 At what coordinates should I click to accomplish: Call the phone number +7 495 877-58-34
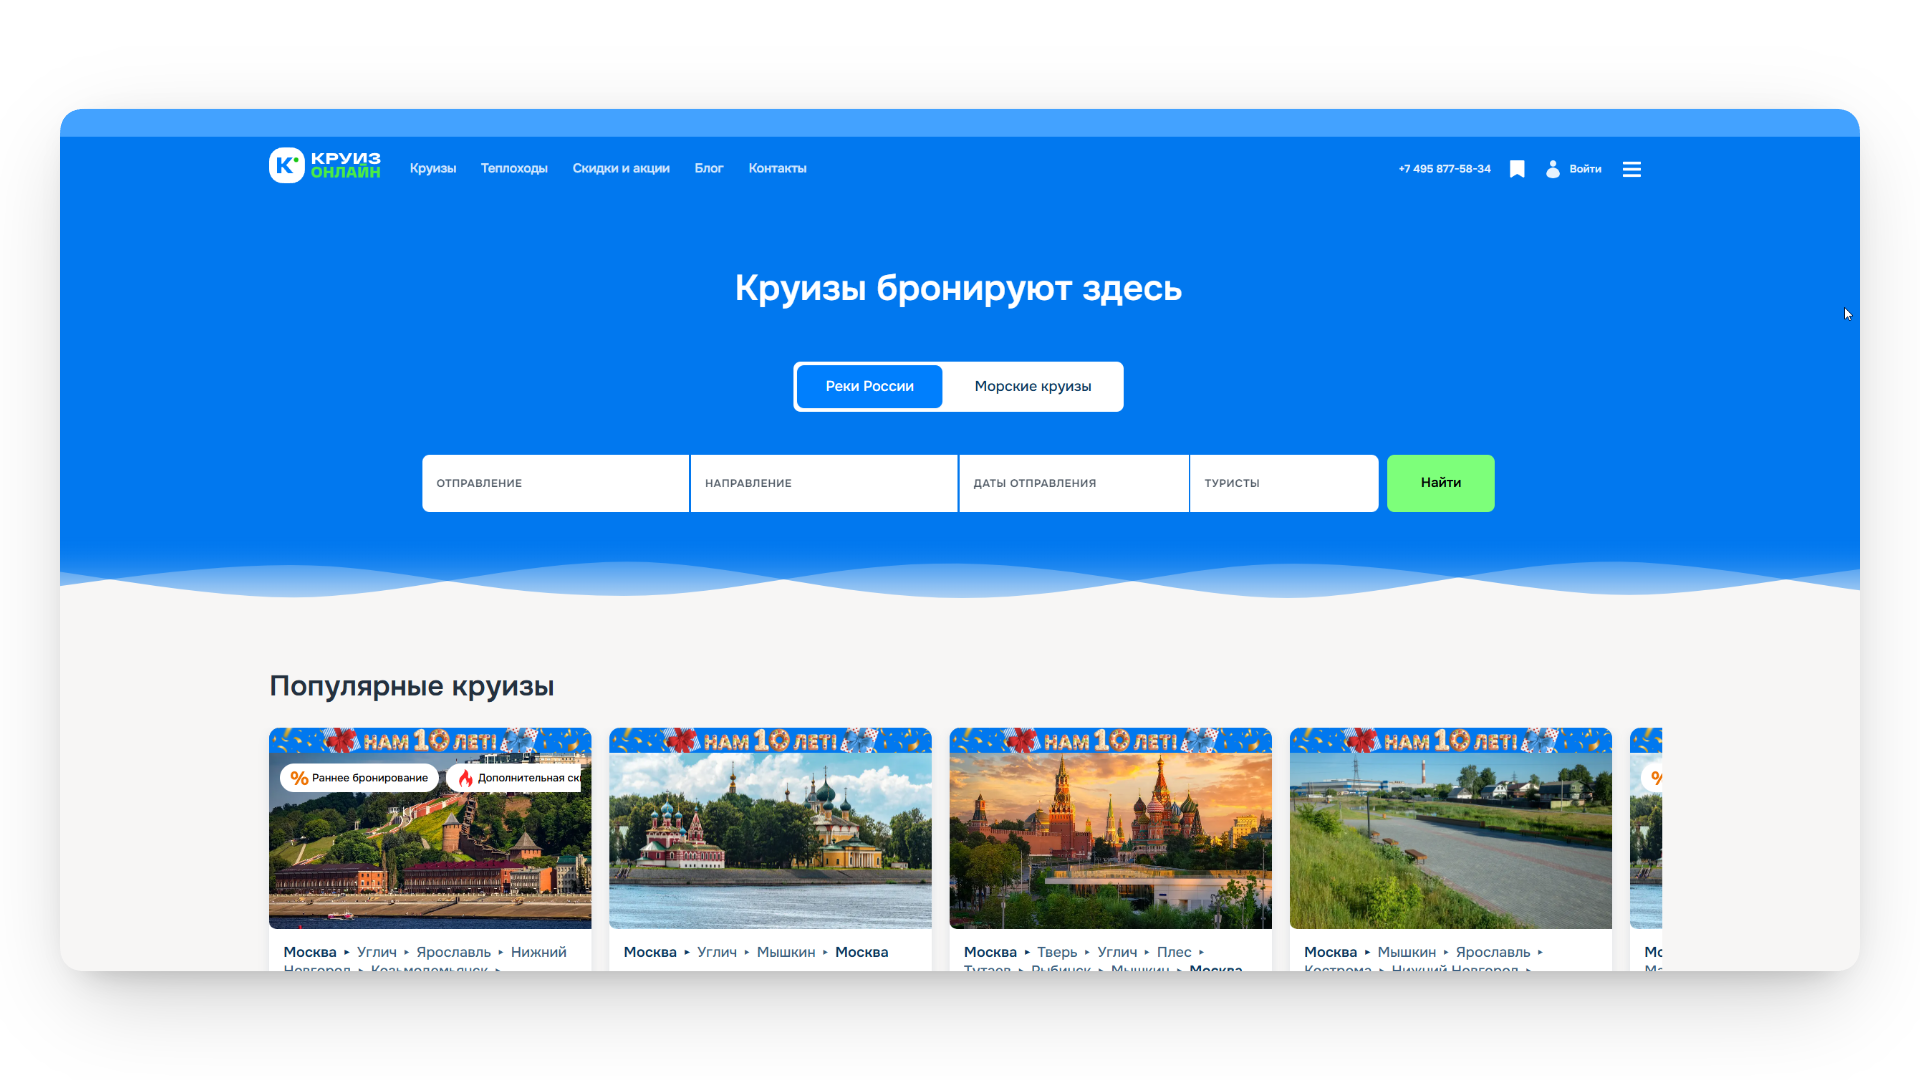click(1444, 169)
